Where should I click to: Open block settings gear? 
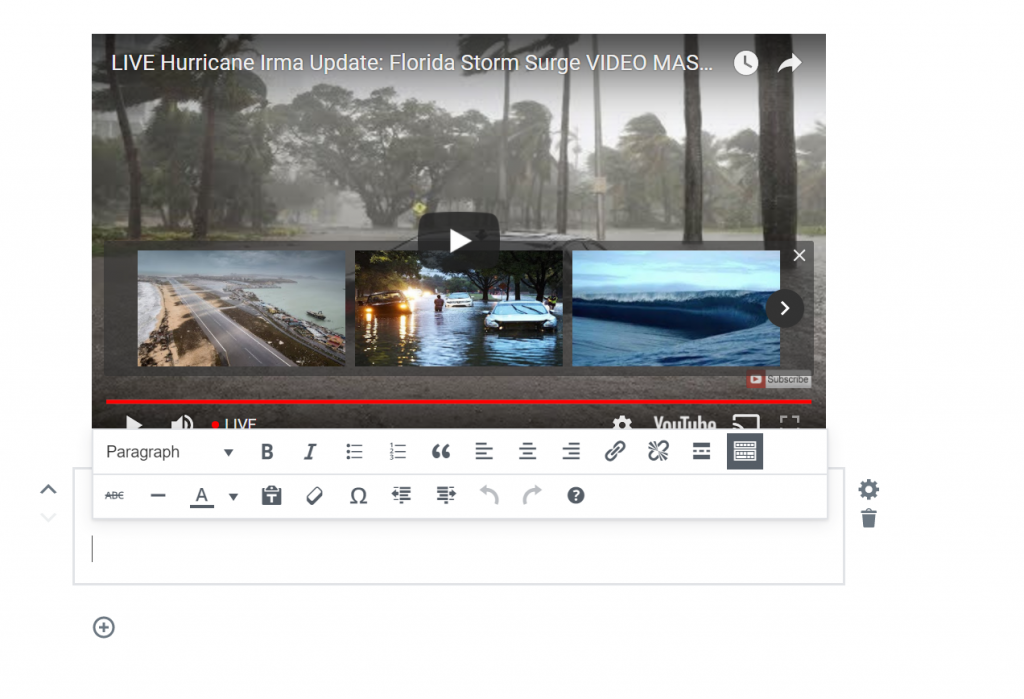pyautogui.click(x=869, y=489)
